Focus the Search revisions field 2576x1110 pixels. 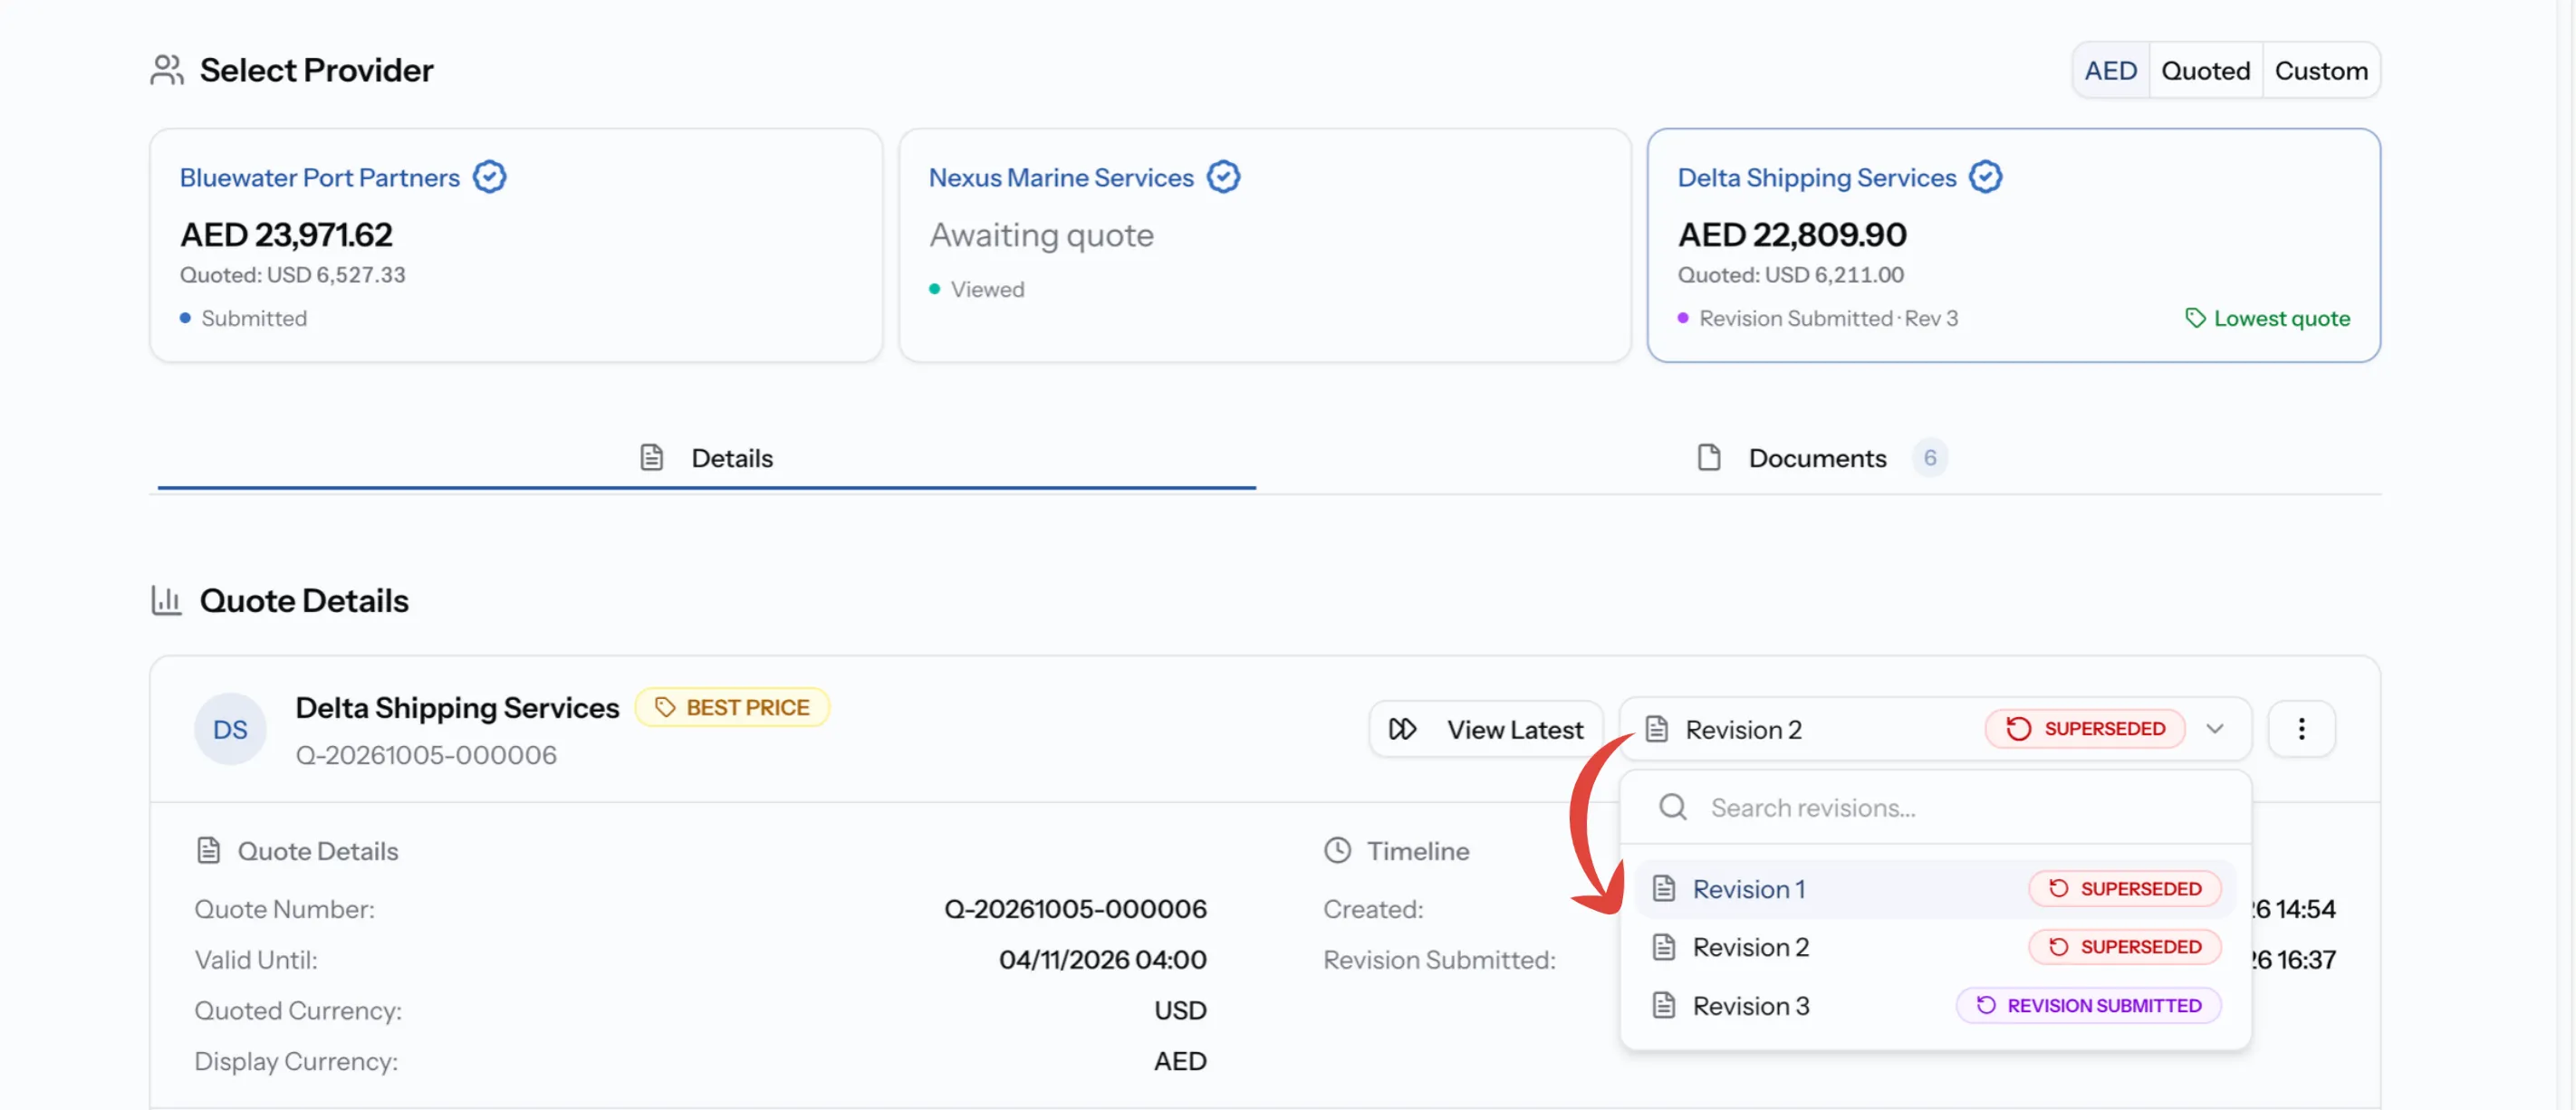[1934, 807]
